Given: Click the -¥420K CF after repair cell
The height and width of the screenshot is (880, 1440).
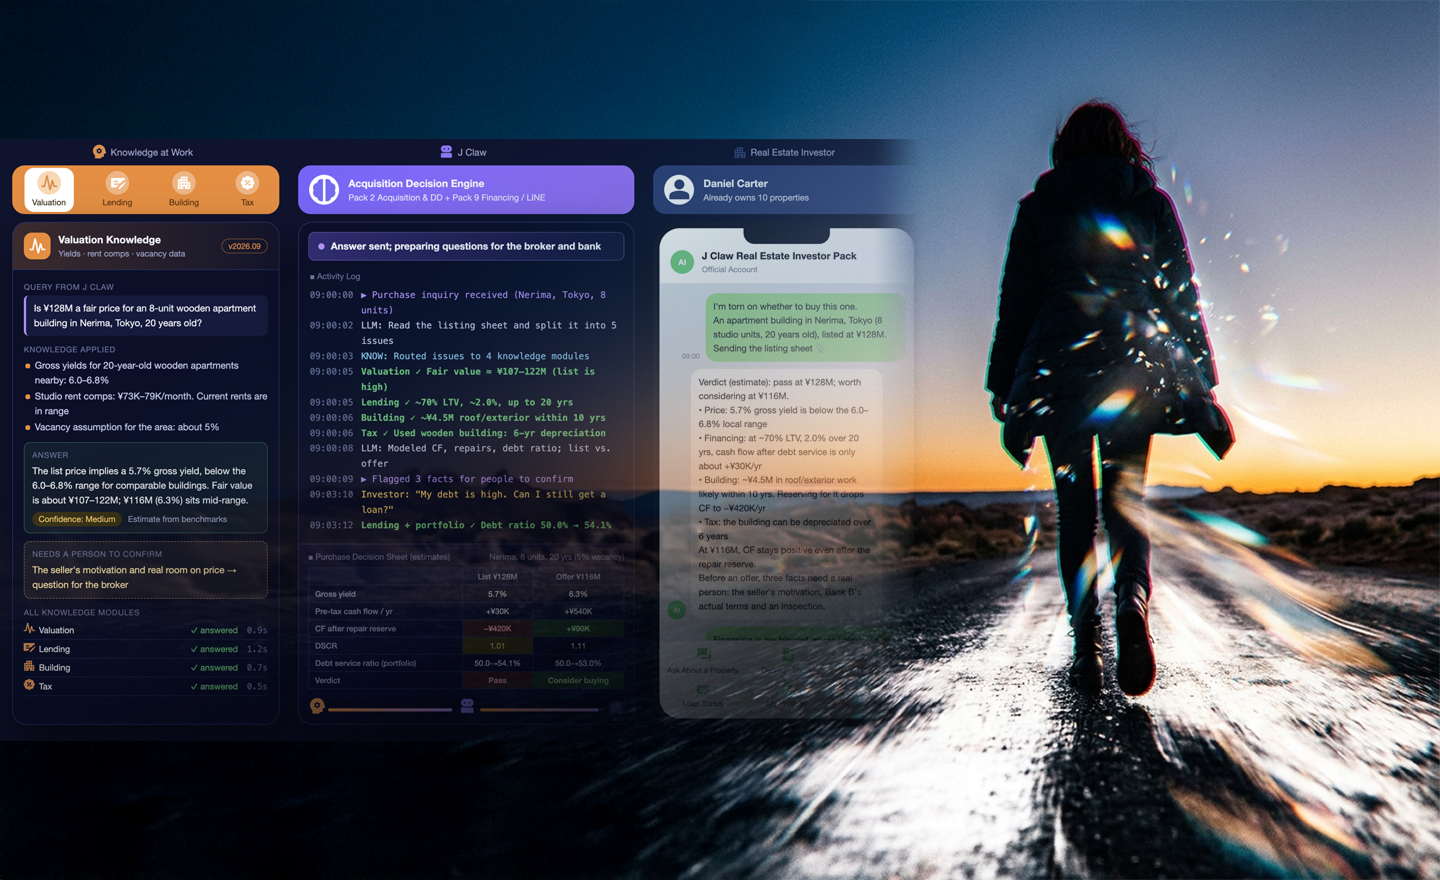Looking at the screenshot, I should click(497, 629).
